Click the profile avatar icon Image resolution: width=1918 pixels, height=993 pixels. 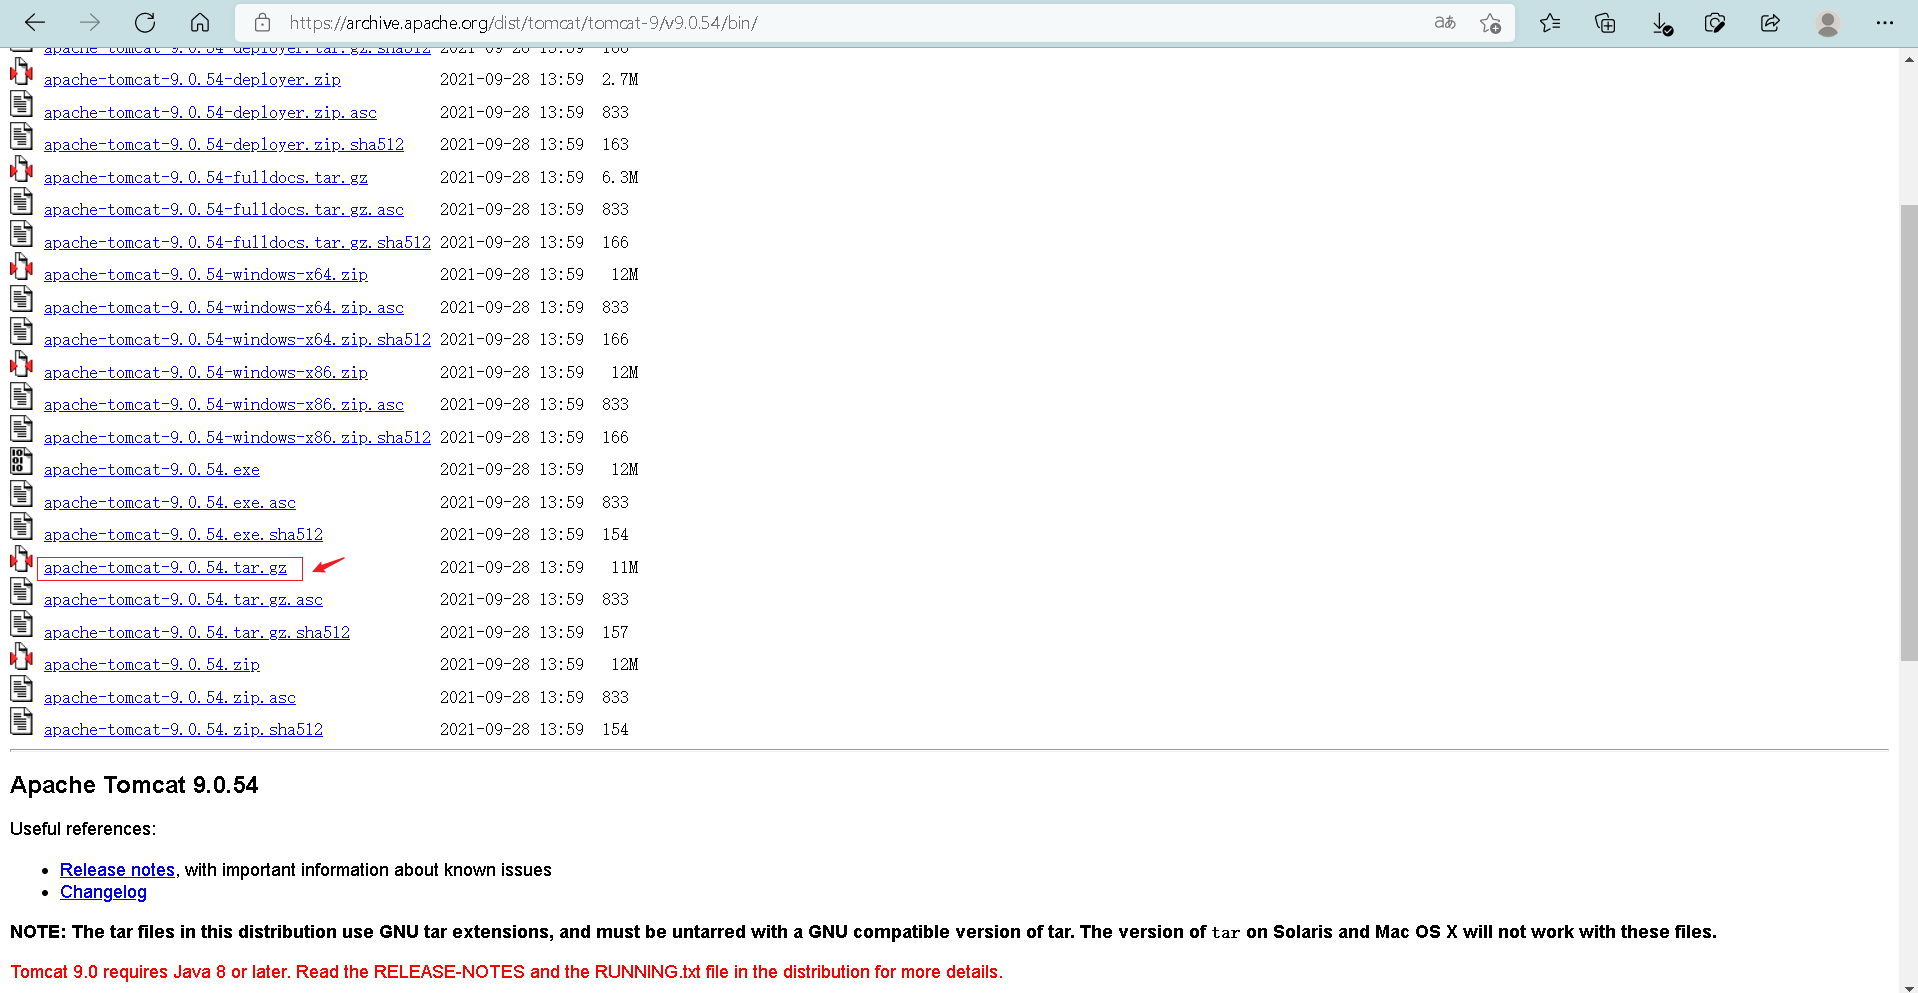coord(1827,23)
